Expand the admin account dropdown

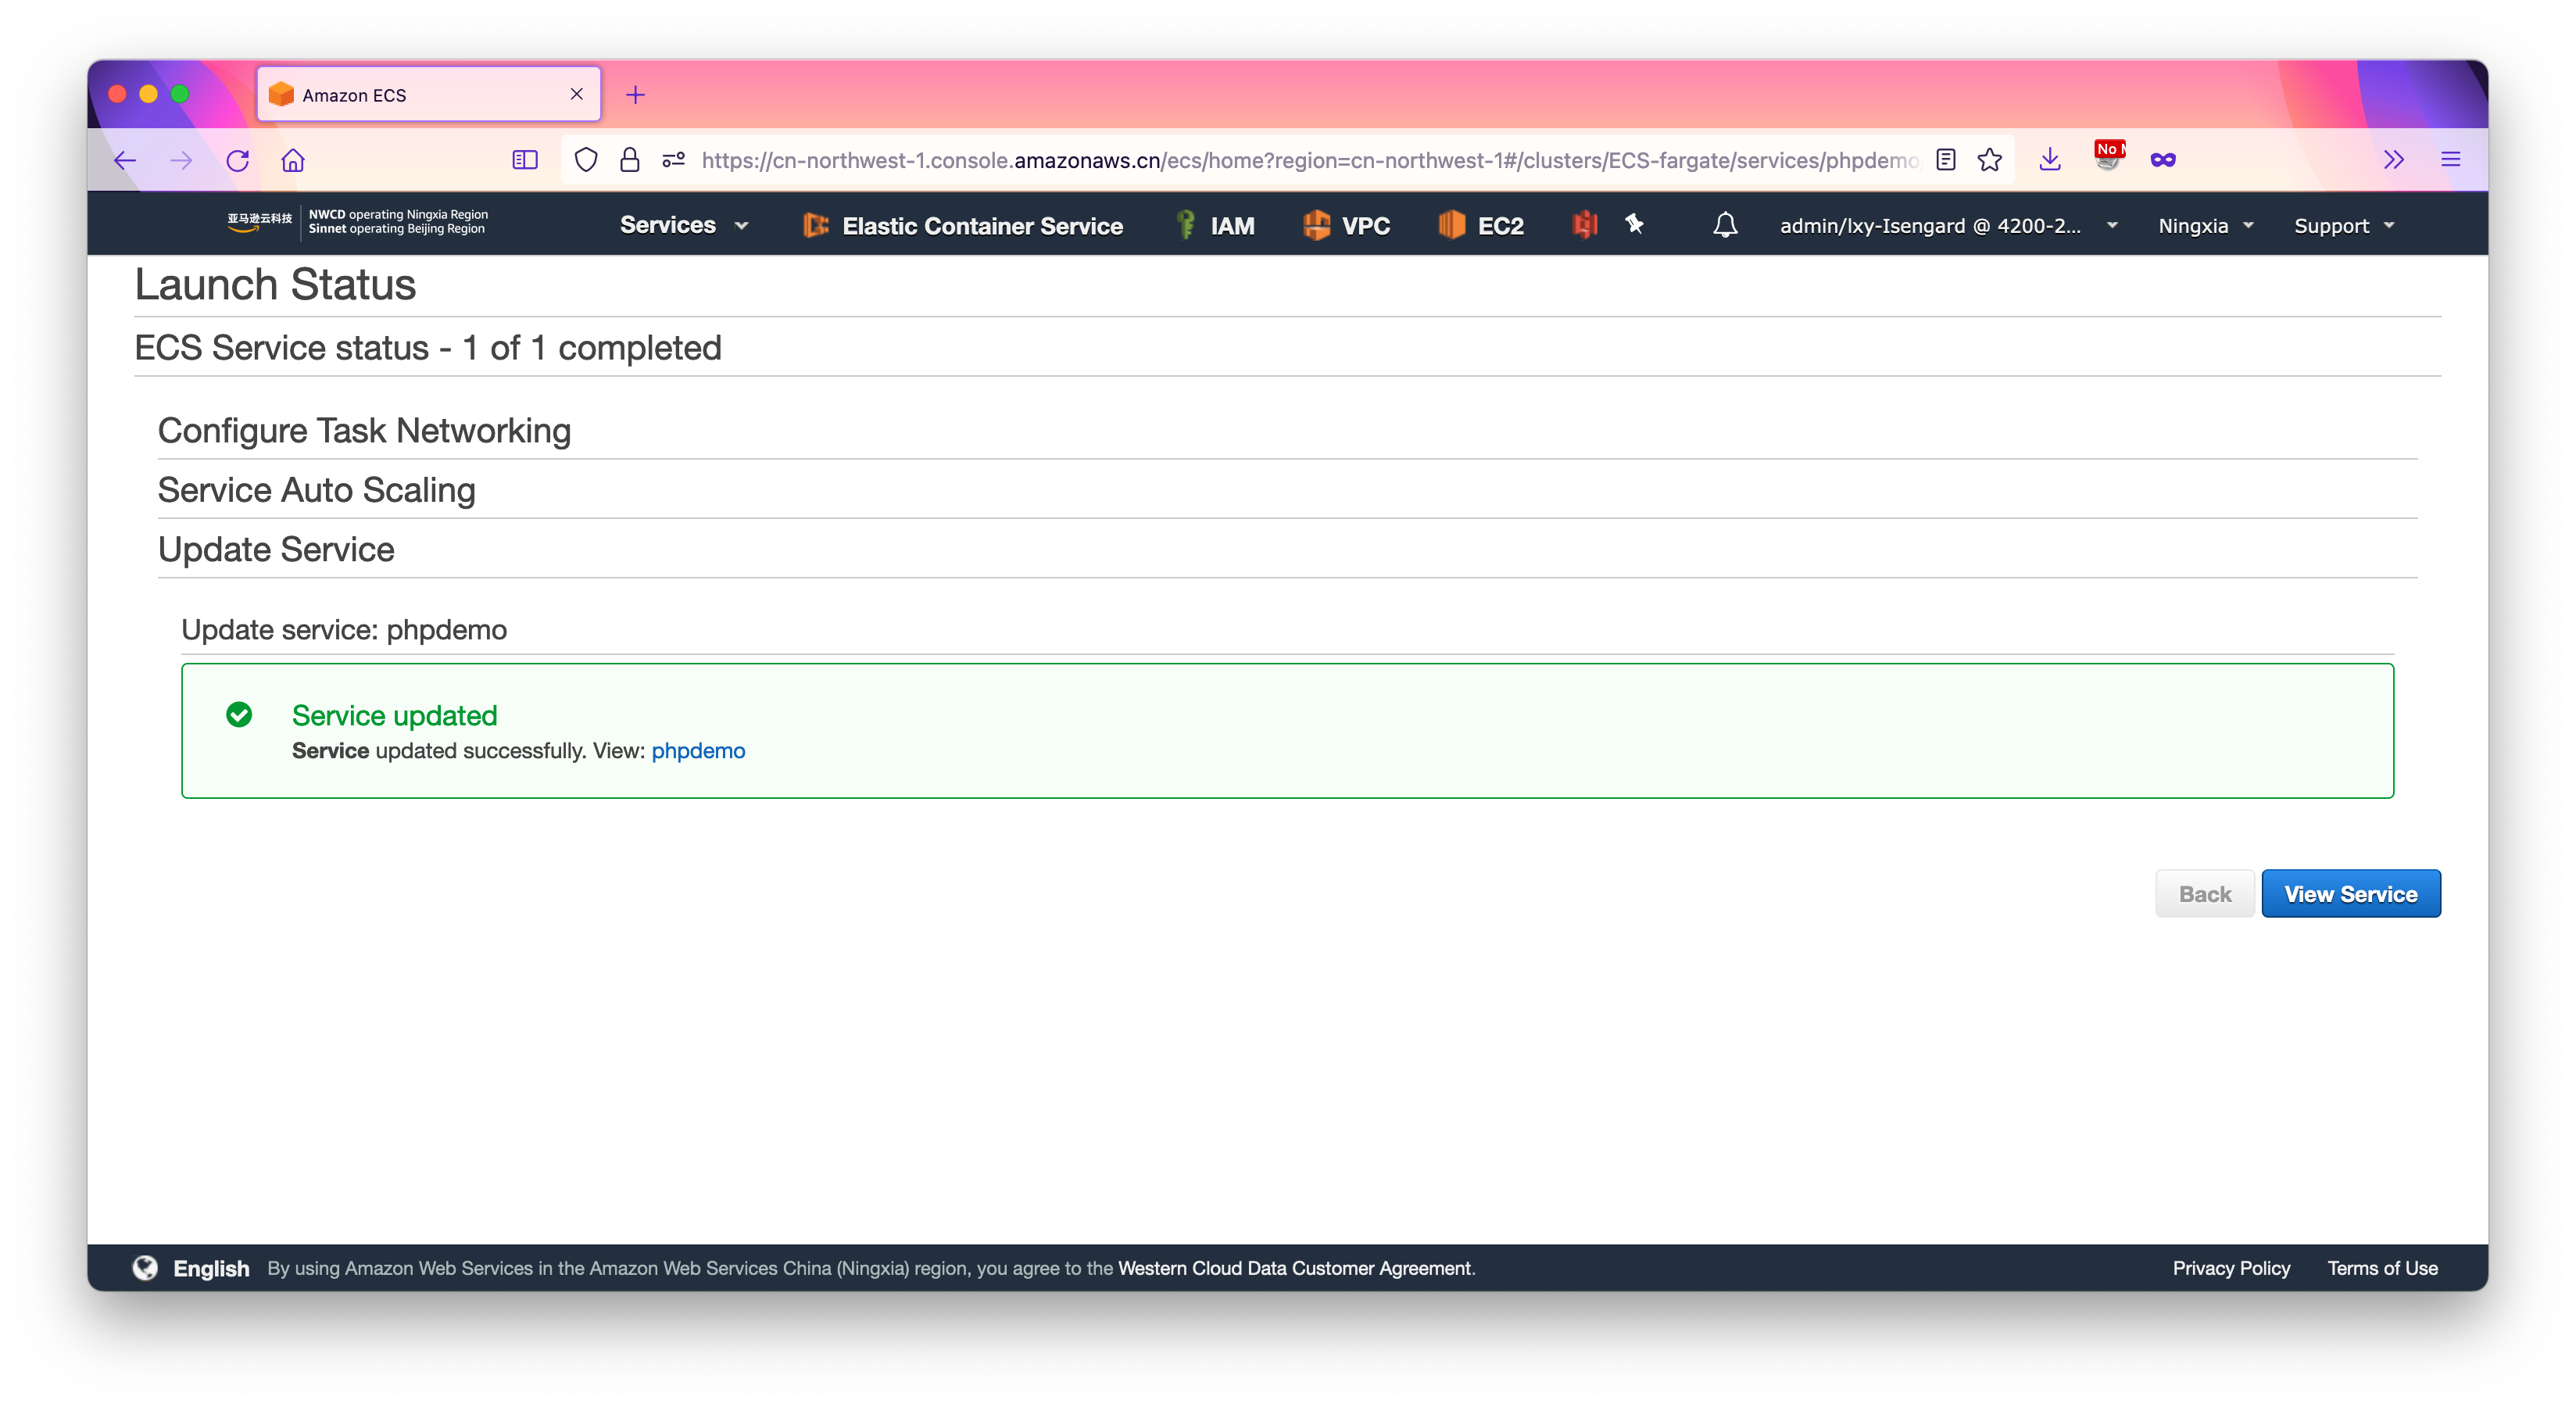(x=1948, y=226)
